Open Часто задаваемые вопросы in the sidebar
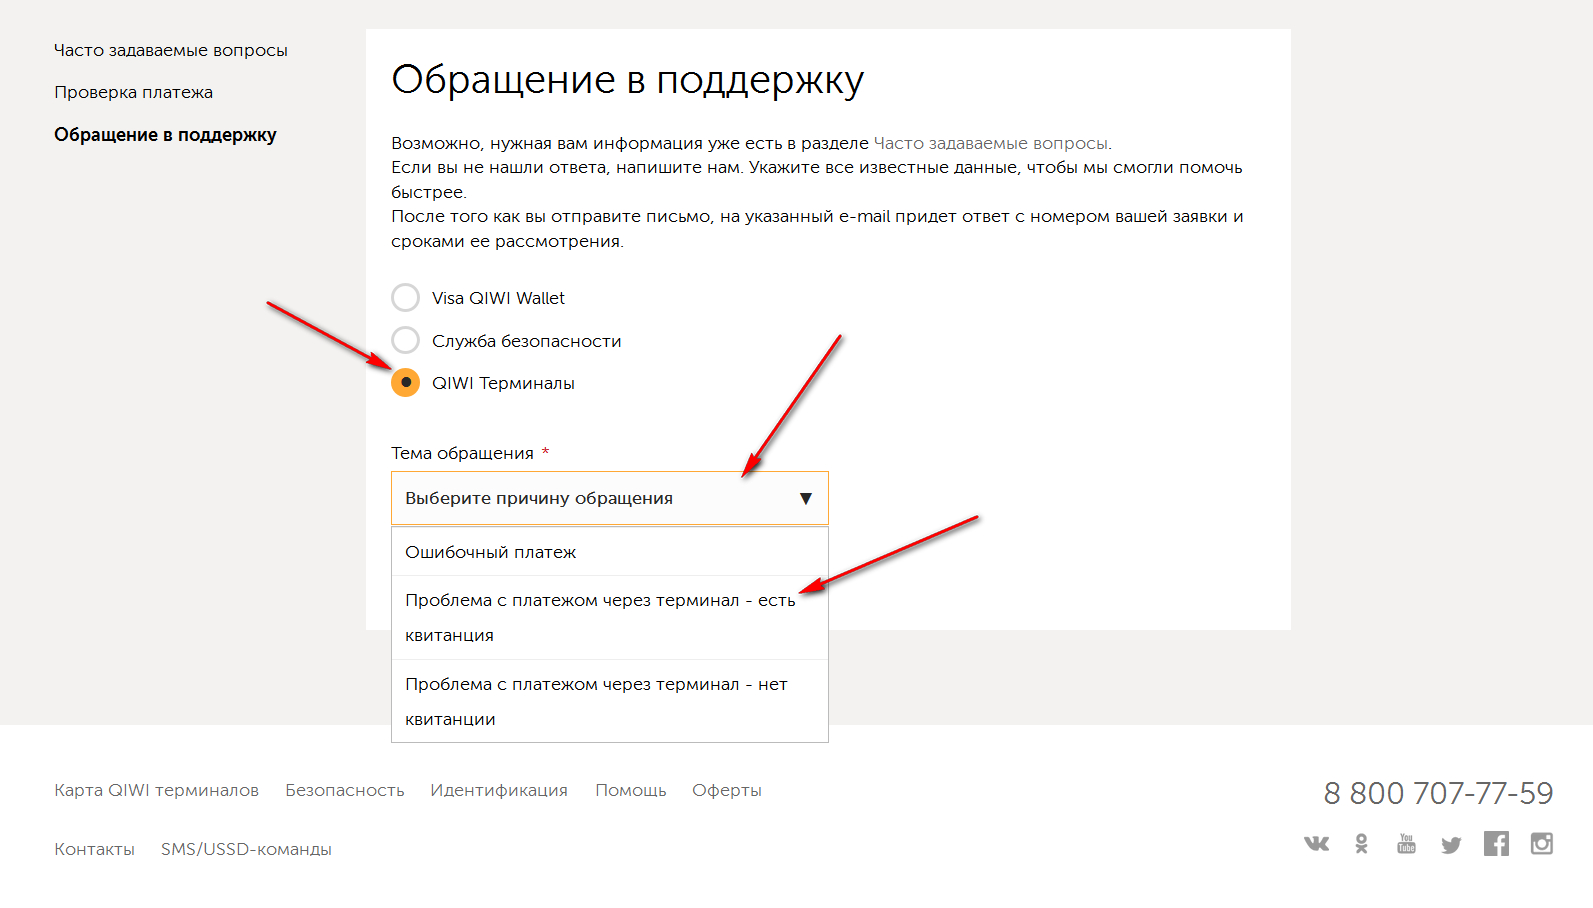This screenshot has height=908, width=1593. (171, 50)
